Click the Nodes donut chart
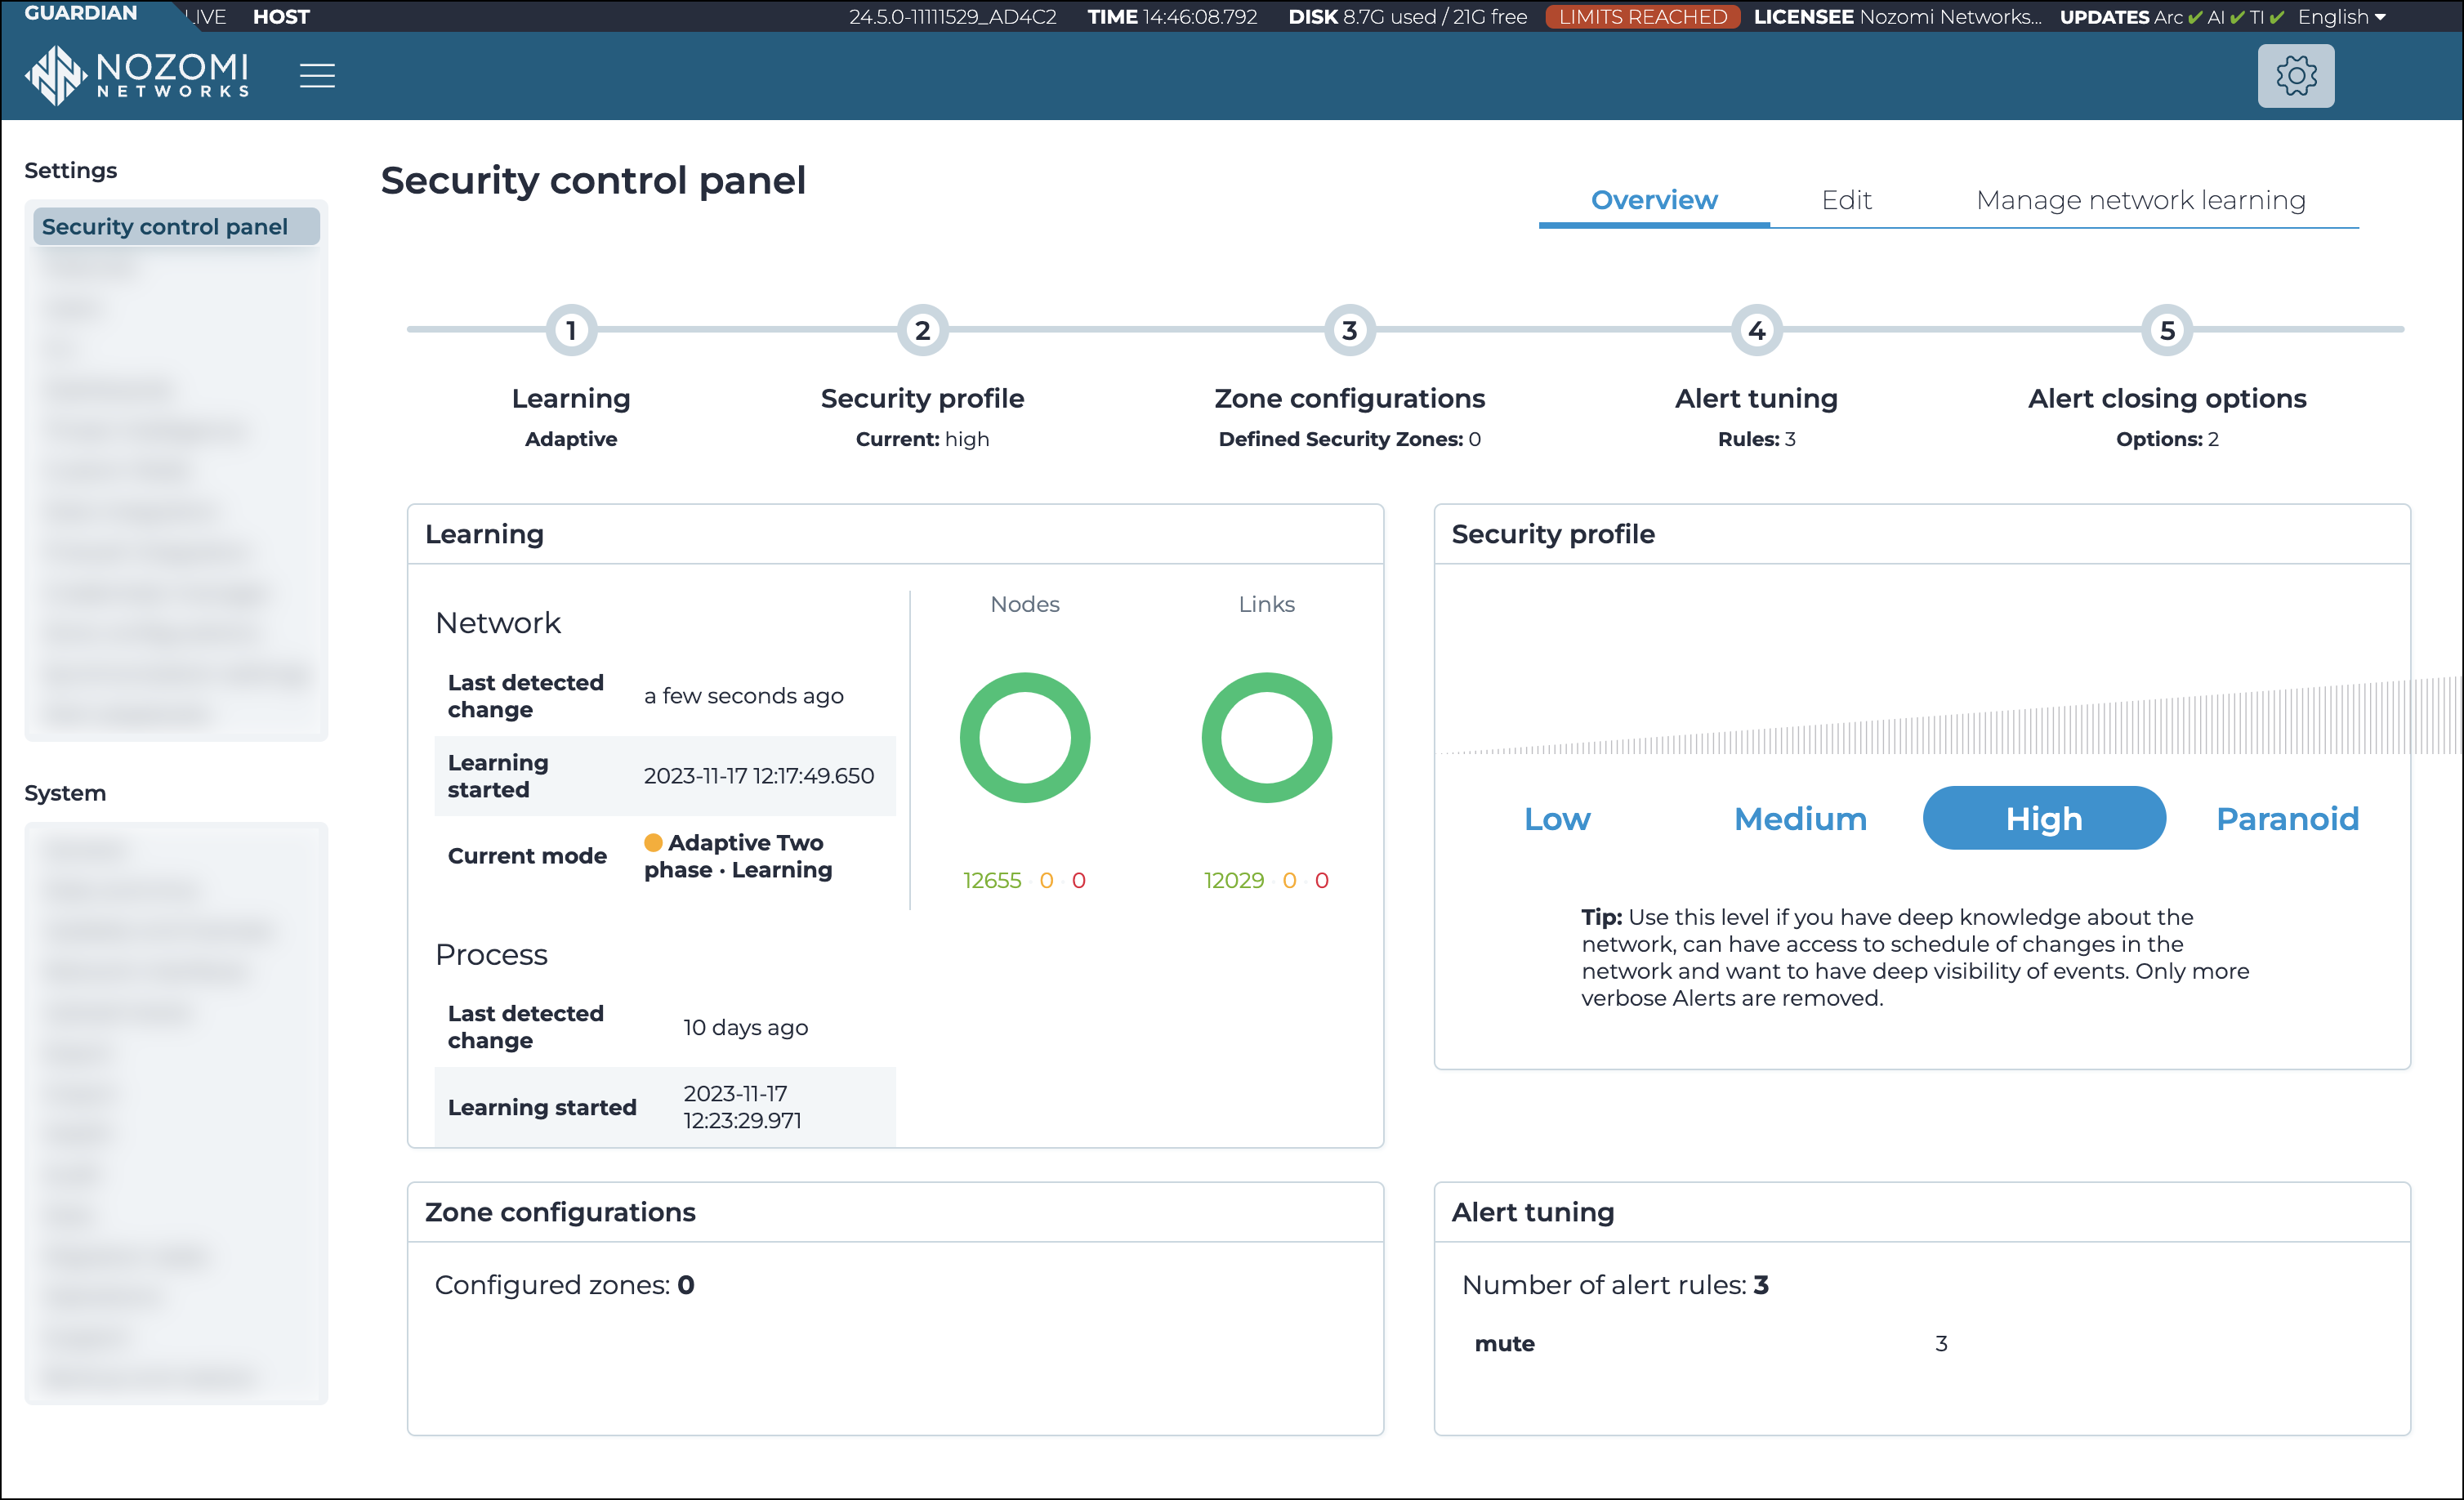The height and width of the screenshot is (1500, 2464). pos(1025,737)
